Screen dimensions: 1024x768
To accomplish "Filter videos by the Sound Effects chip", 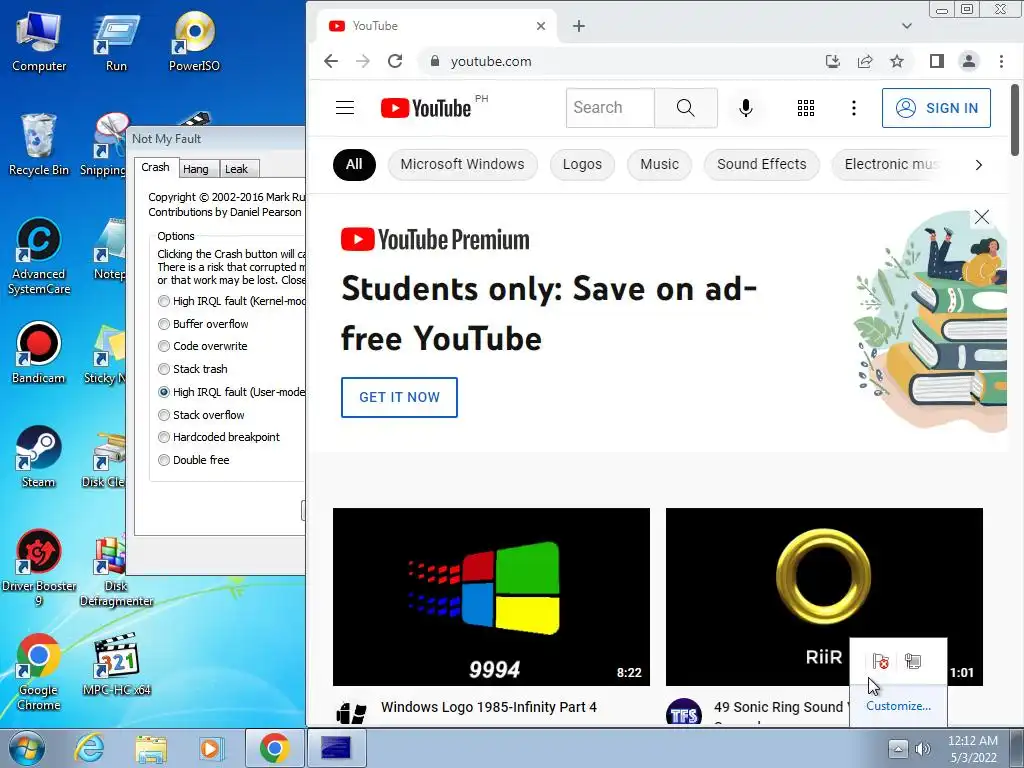I will pos(761,165).
